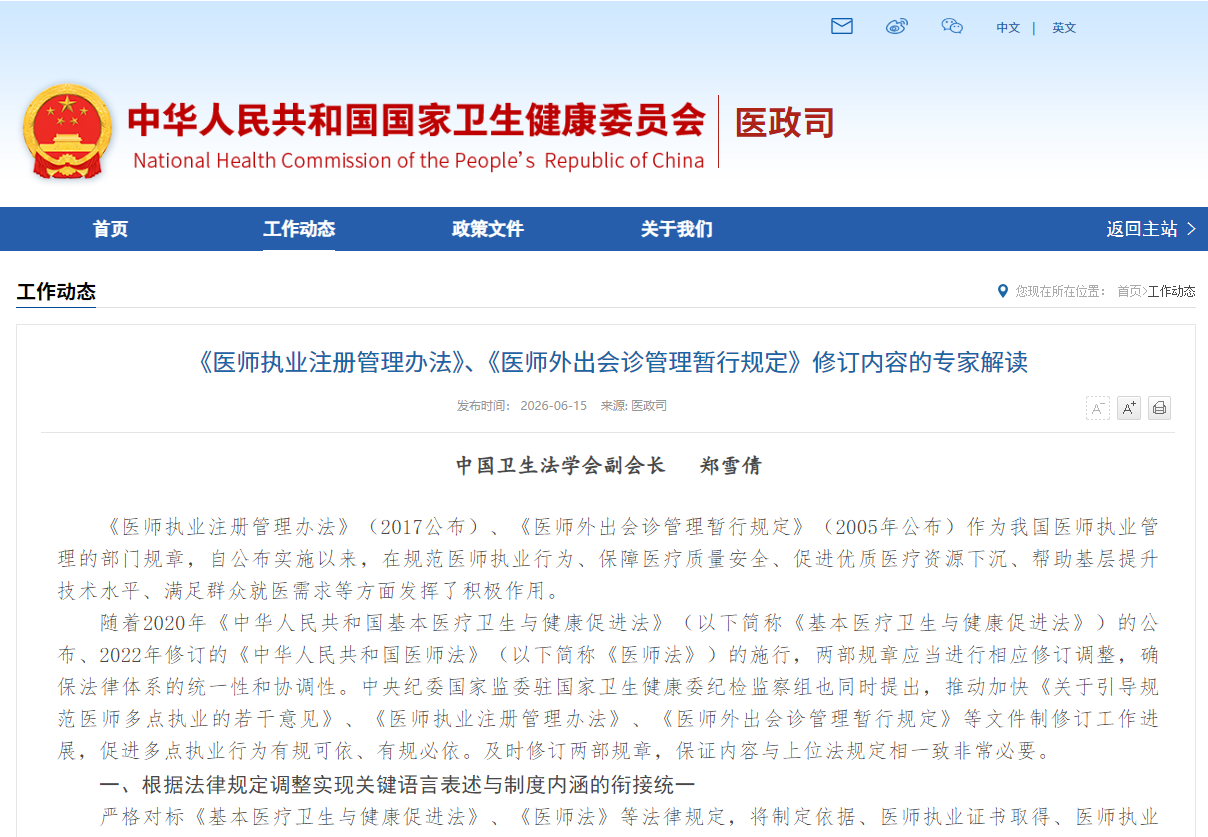Click 首页 in the breadcrumb
The image size is (1208, 837).
1129,291
